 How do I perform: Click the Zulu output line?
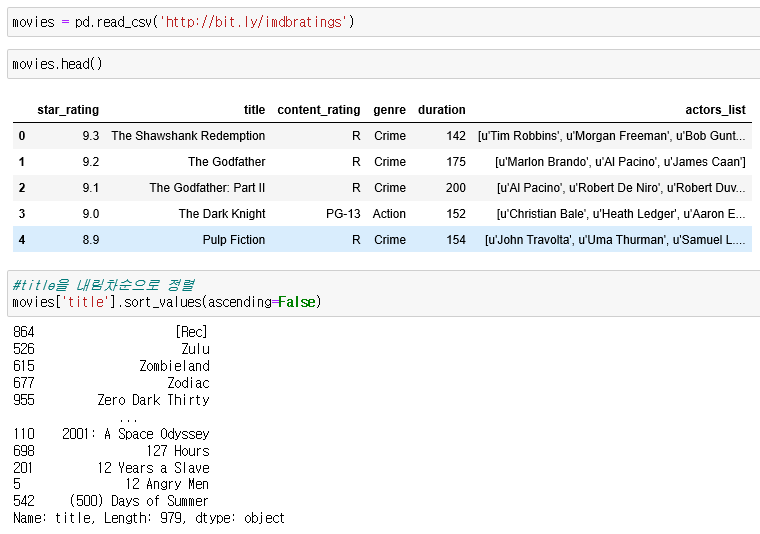[x=111, y=349]
